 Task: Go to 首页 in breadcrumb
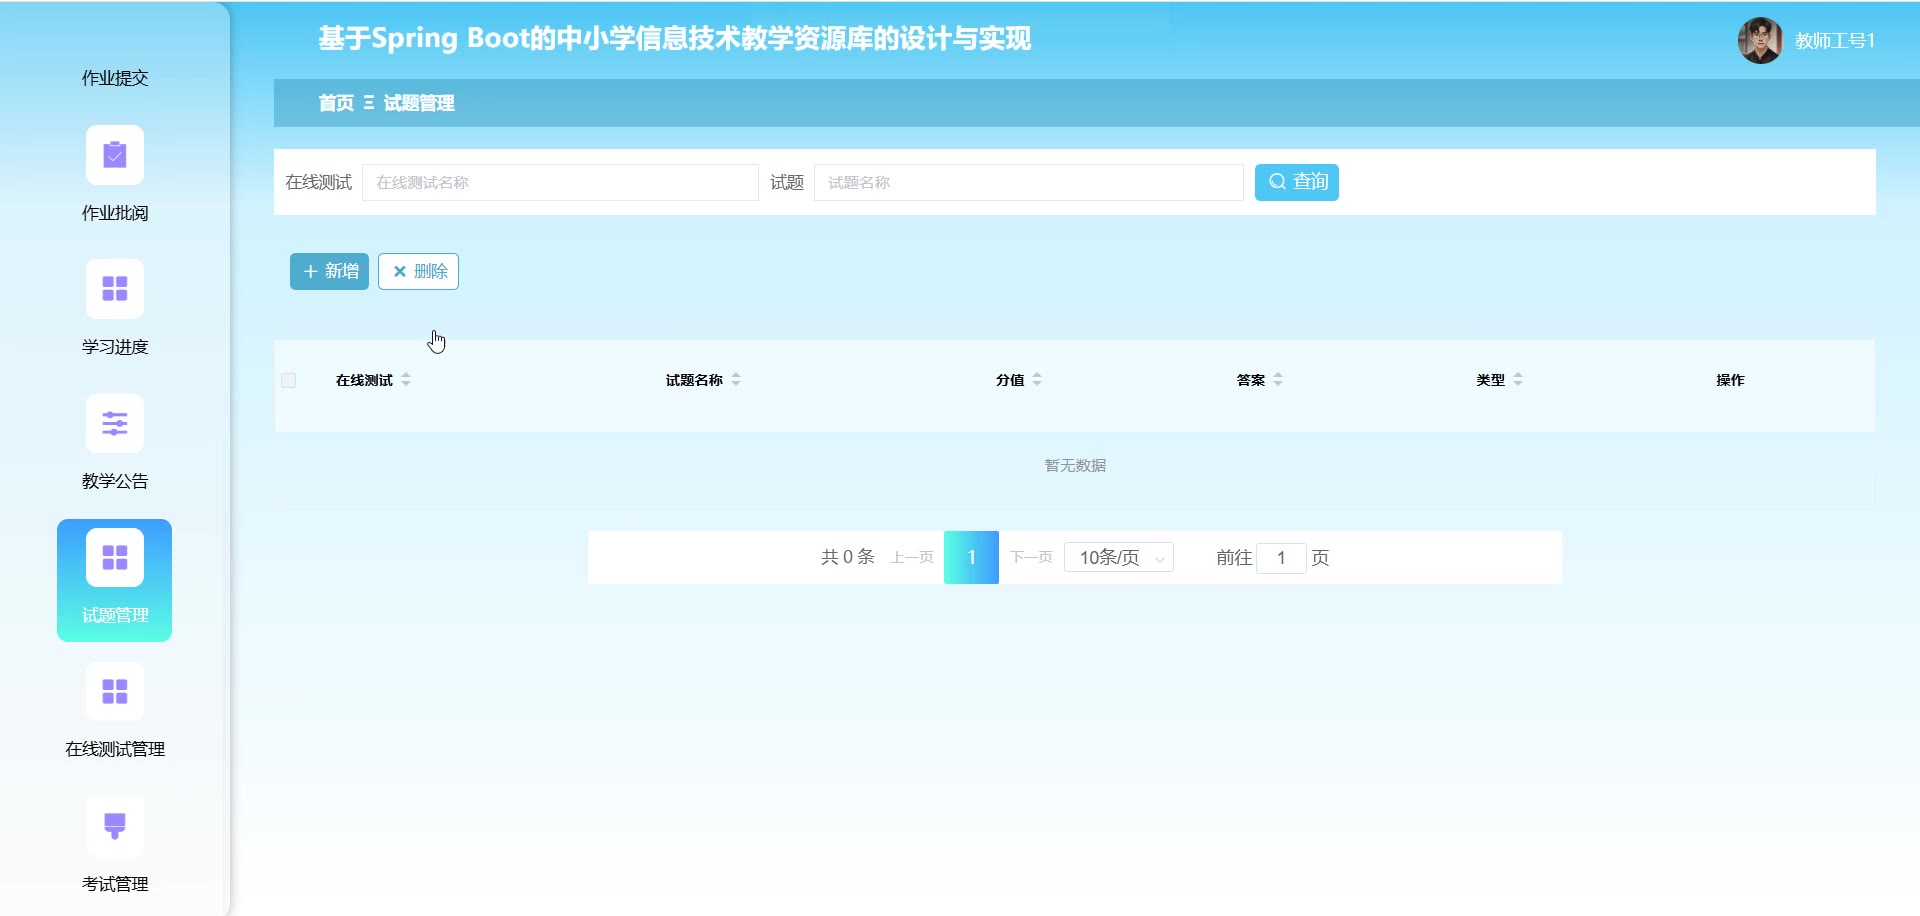(x=336, y=103)
